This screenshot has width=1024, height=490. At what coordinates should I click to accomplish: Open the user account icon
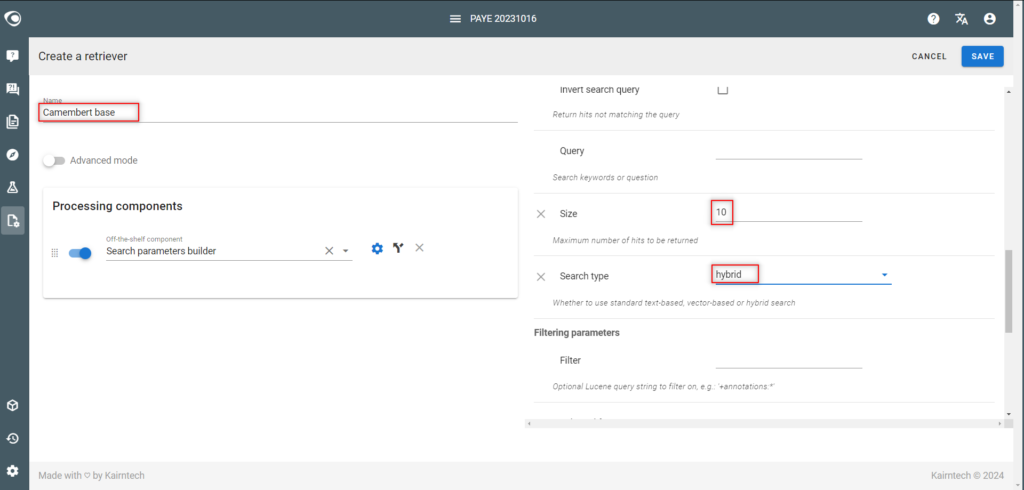coord(990,19)
